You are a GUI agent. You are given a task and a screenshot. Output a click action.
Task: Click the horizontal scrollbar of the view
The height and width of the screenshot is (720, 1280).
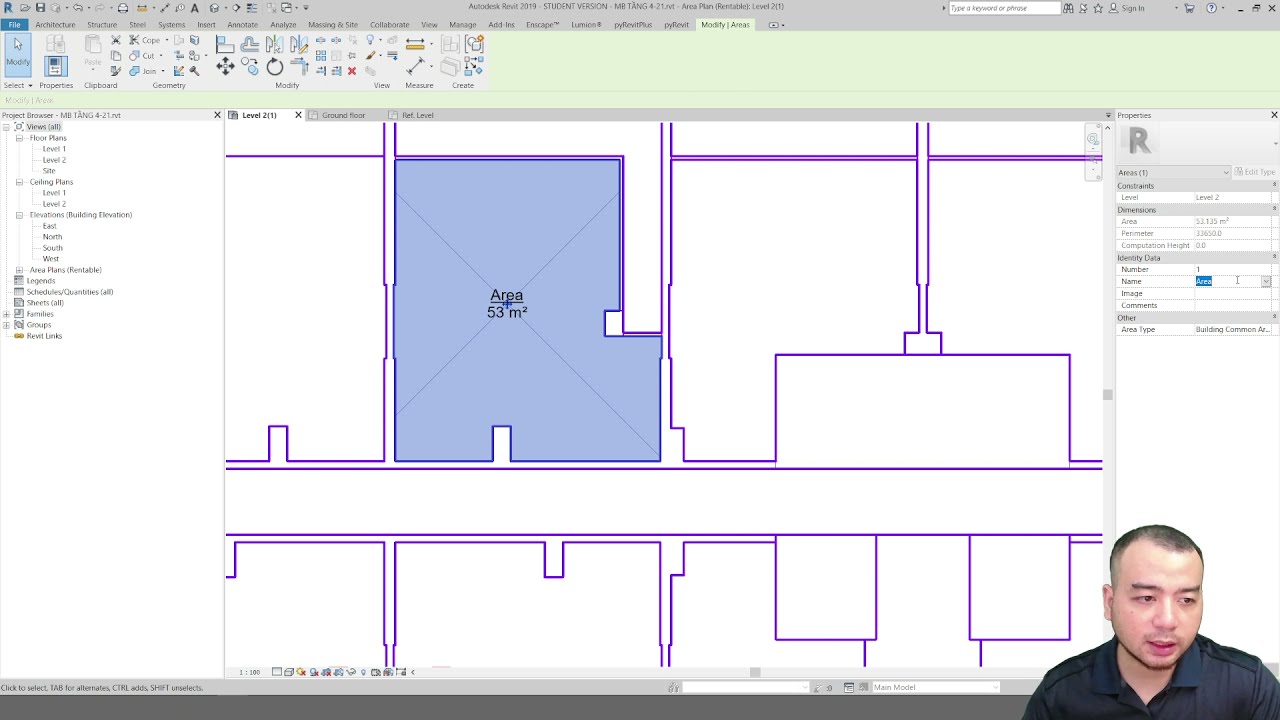[755, 672]
